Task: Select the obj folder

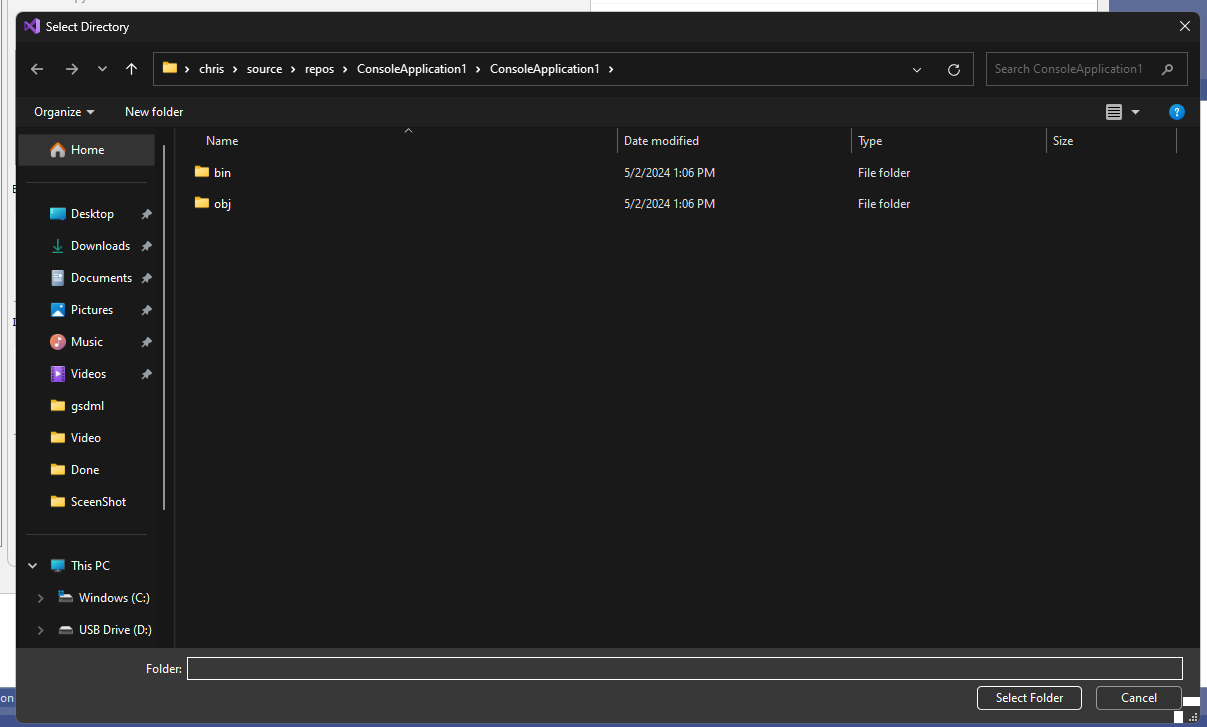Action: tap(222, 204)
